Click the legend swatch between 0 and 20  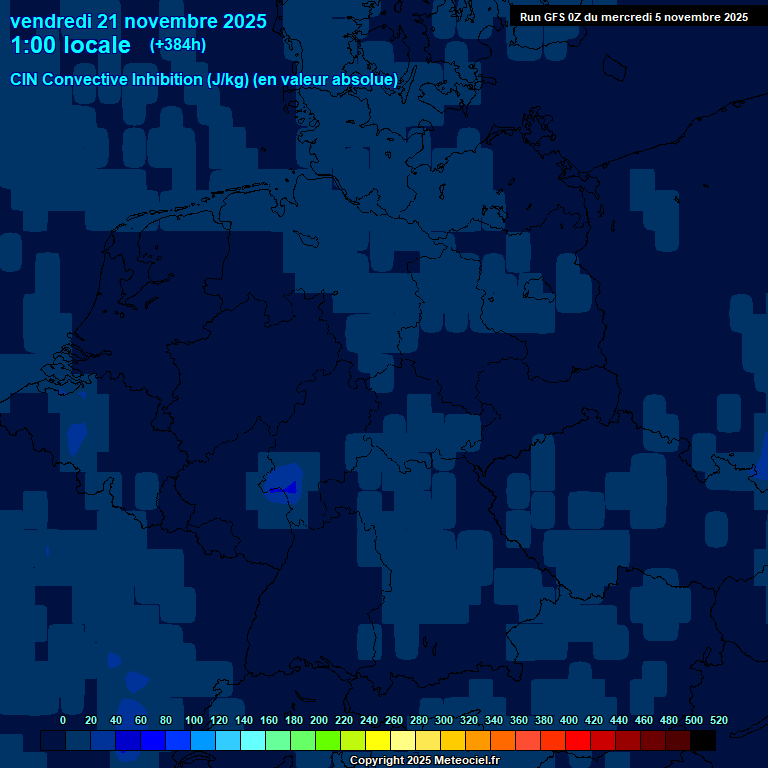78,740
